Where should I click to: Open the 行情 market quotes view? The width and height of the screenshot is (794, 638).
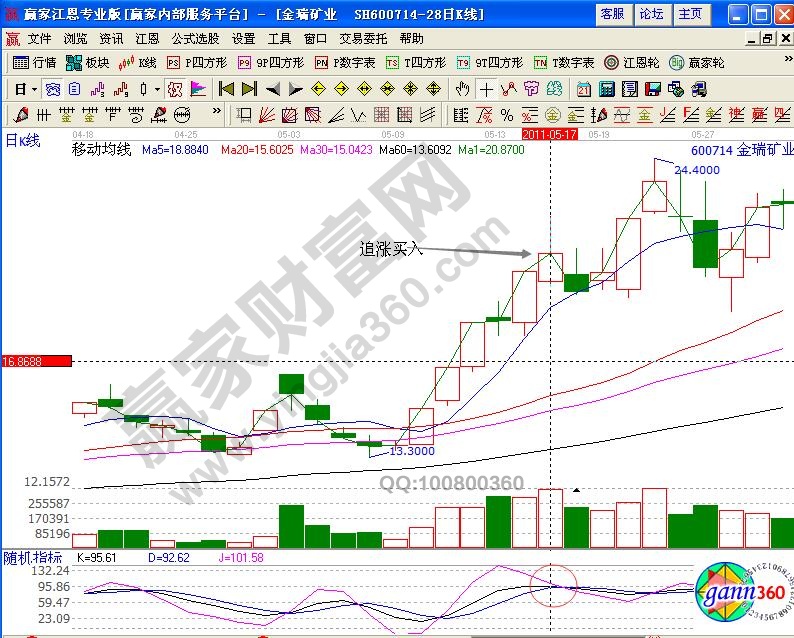point(34,62)
